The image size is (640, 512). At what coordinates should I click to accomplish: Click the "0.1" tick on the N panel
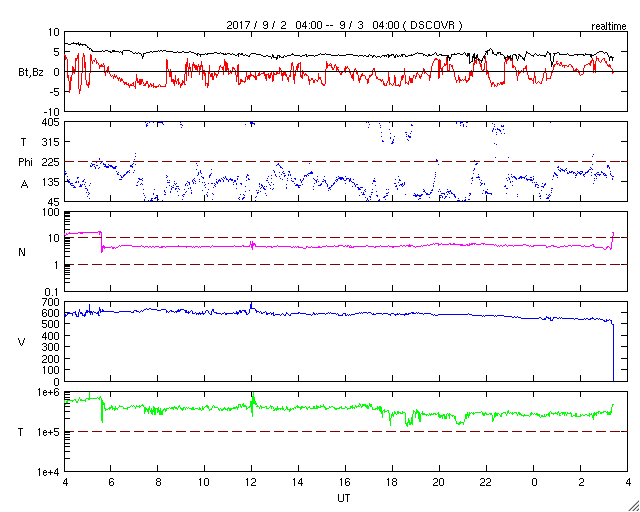coord(53,292)
